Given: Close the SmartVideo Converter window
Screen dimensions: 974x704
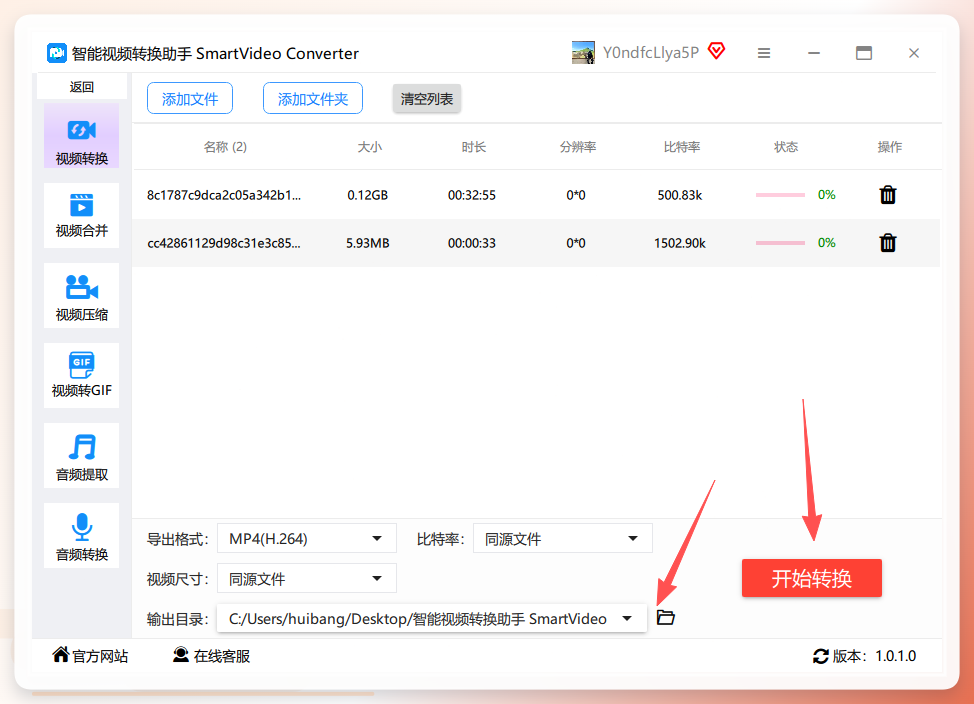Looking at the screenshot, I should (914, 53).
